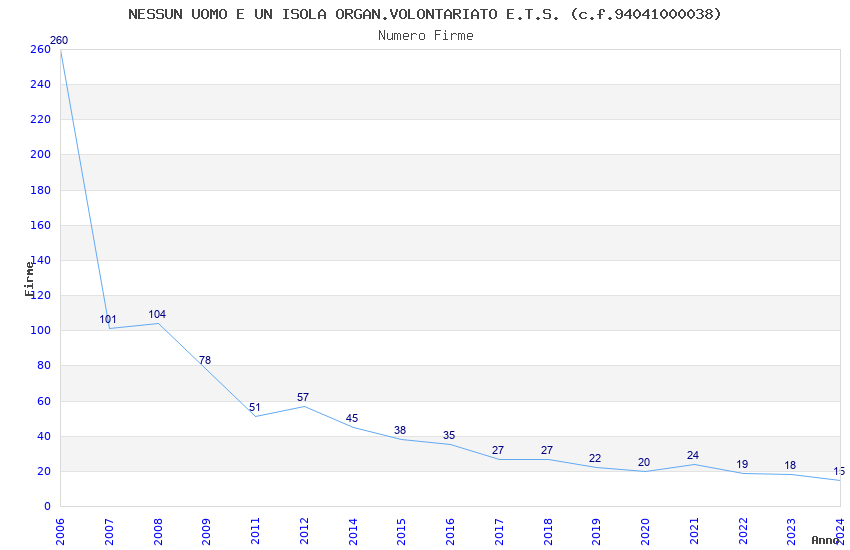The image size is (850, 550).
Task: Select the 2006 year label on x-axis
Action: (x=60, y=531)
